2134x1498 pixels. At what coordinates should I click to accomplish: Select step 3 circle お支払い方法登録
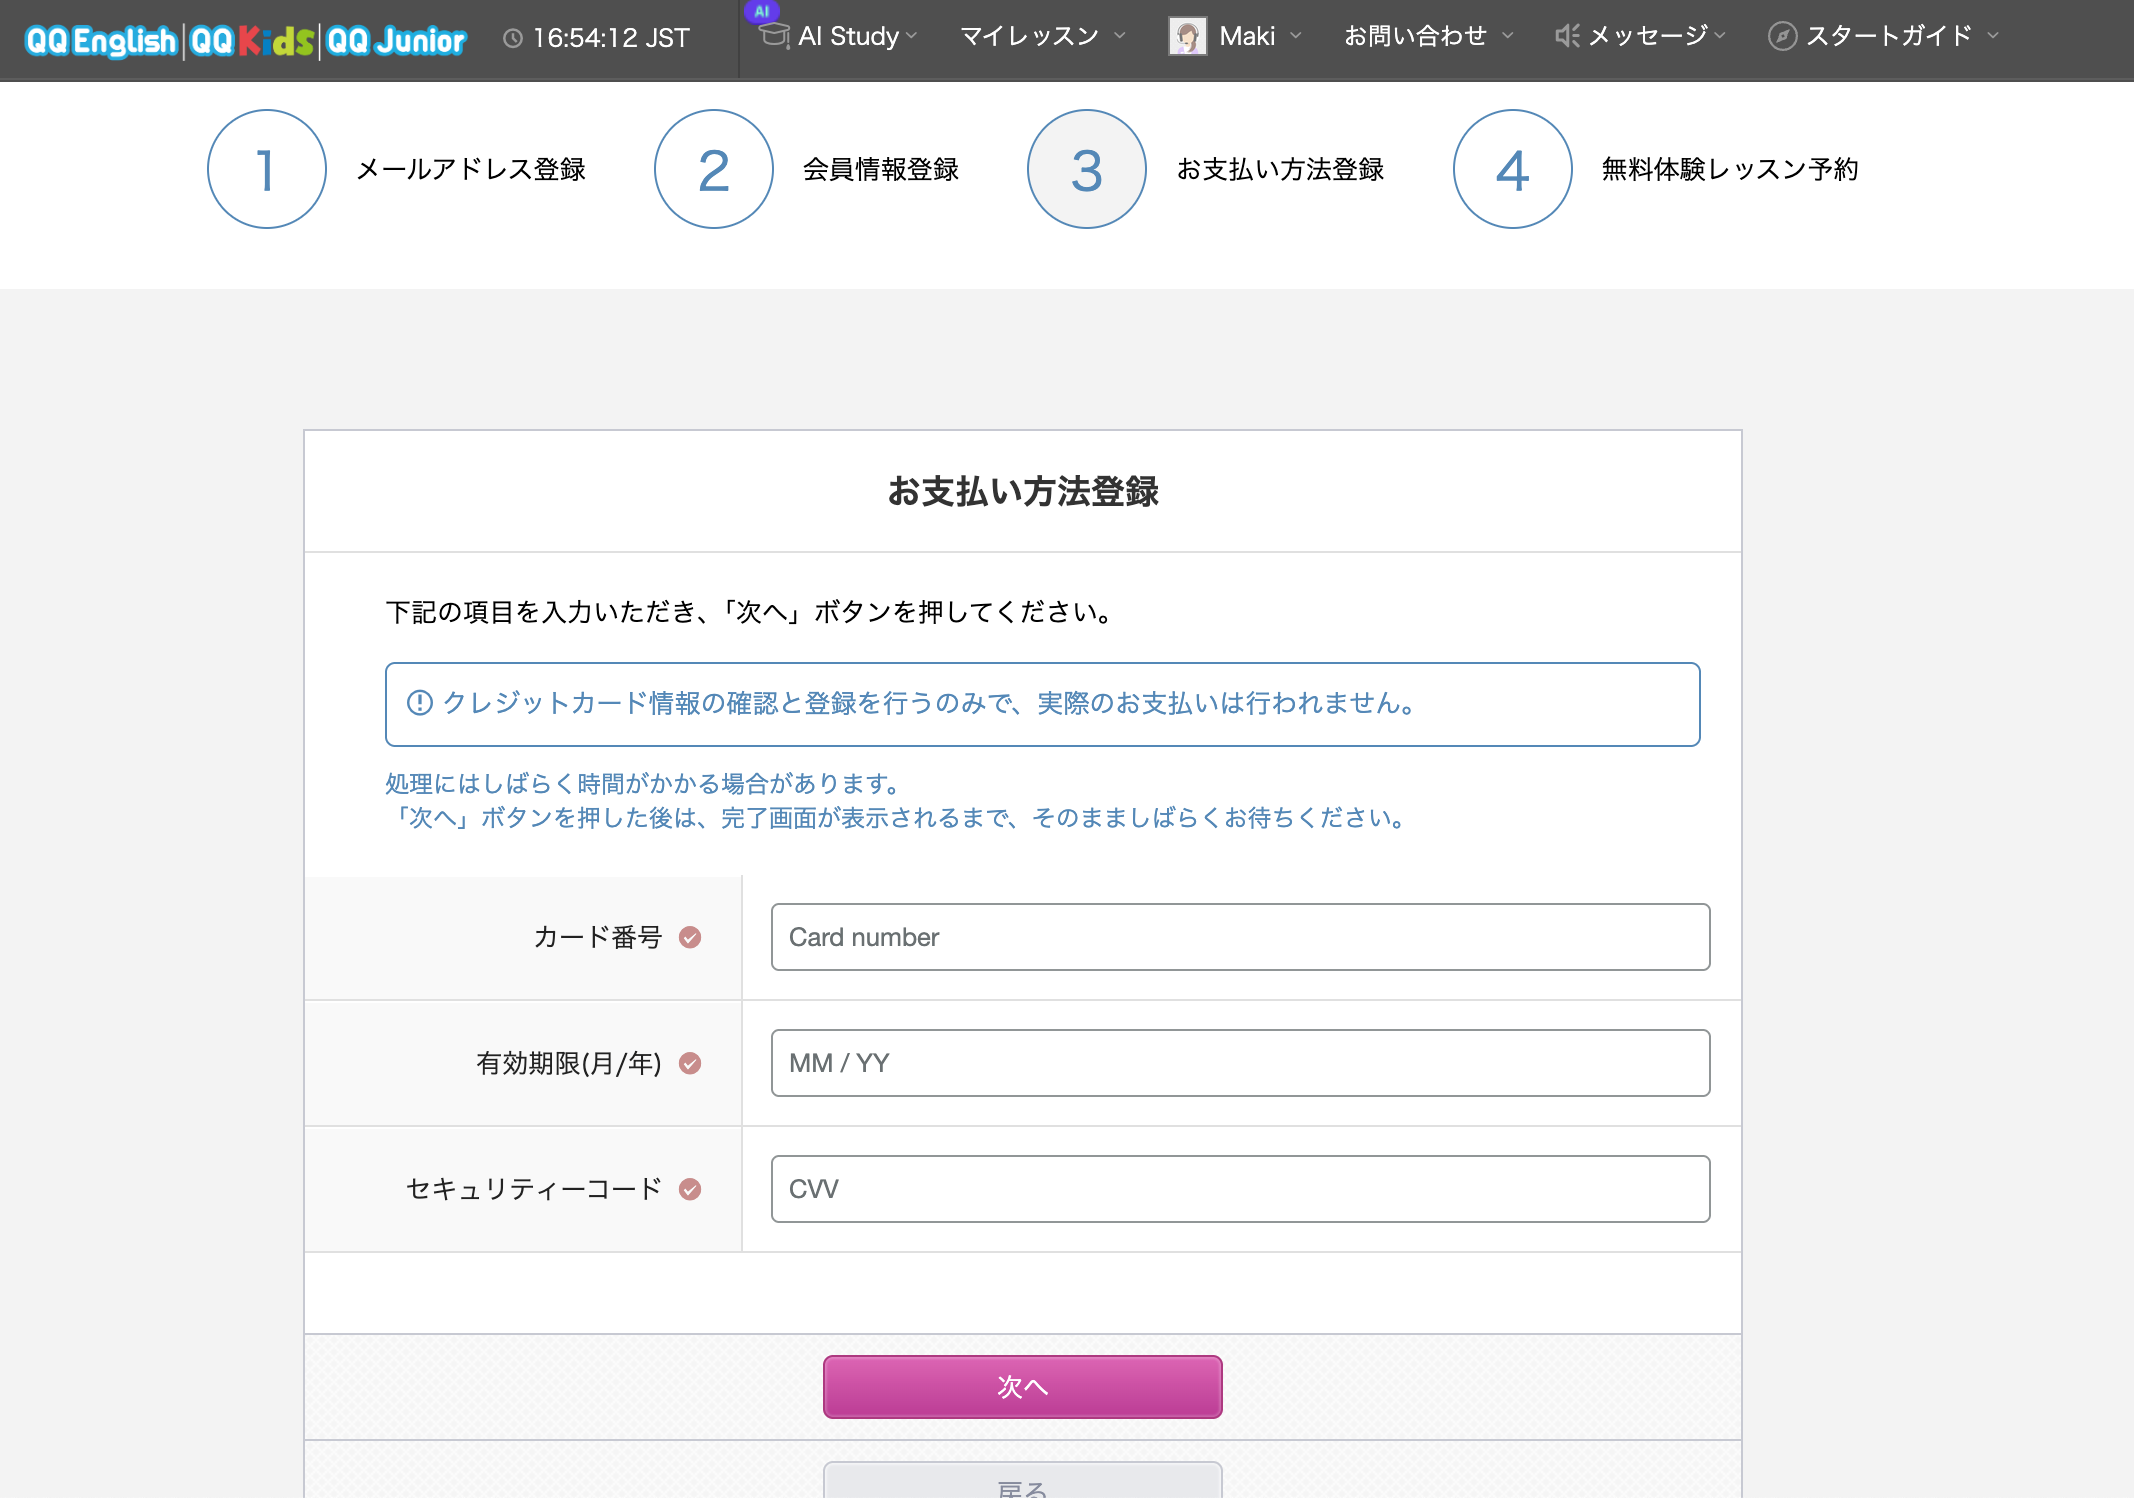click(x=1087, y=169)
